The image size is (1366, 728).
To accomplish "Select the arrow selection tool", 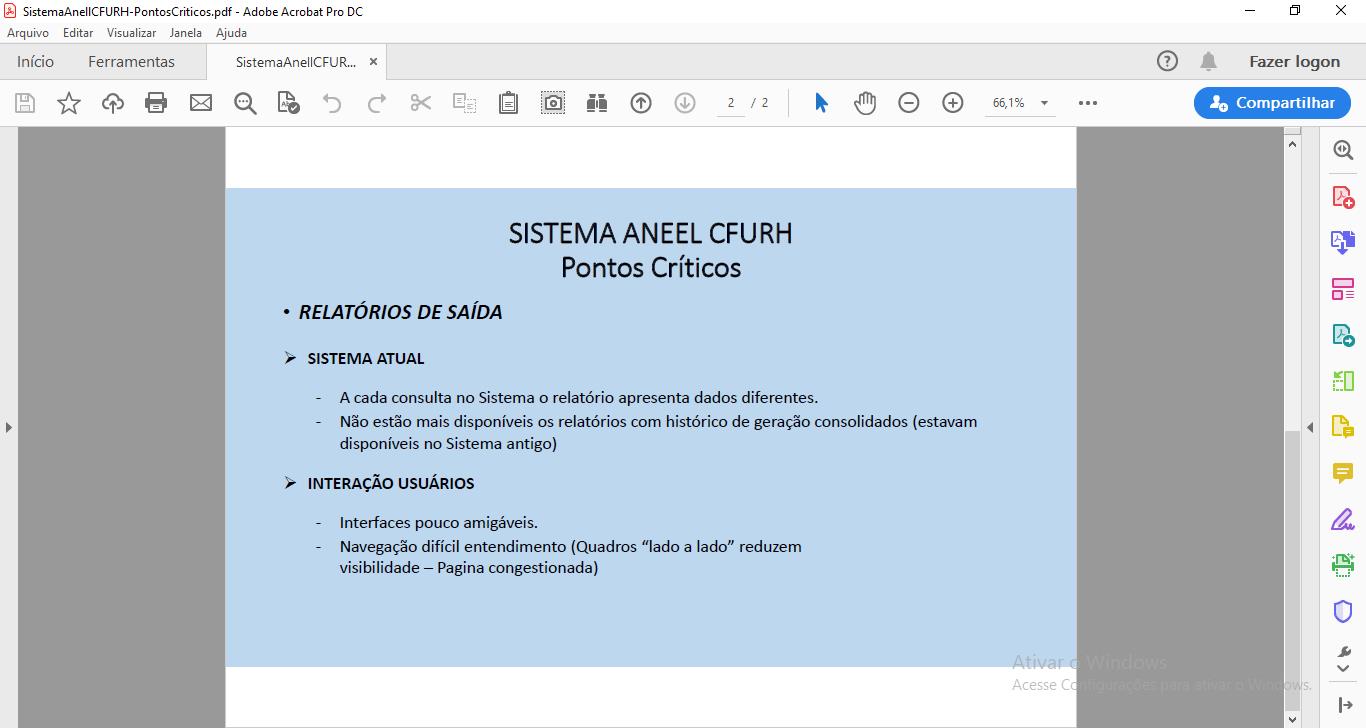I will (821, 103).
